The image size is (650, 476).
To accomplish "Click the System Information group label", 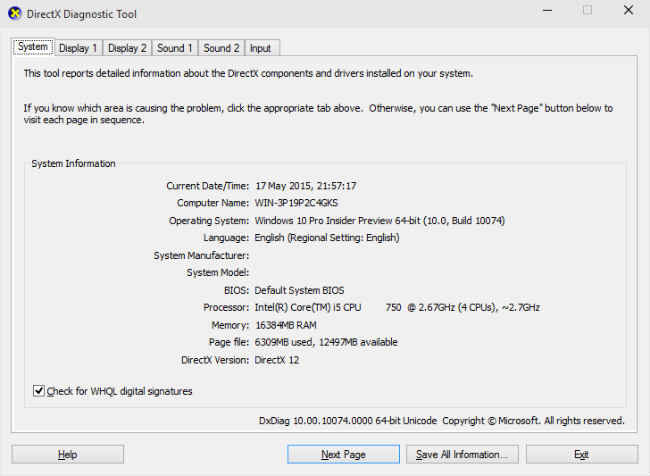I will [73, 163].
